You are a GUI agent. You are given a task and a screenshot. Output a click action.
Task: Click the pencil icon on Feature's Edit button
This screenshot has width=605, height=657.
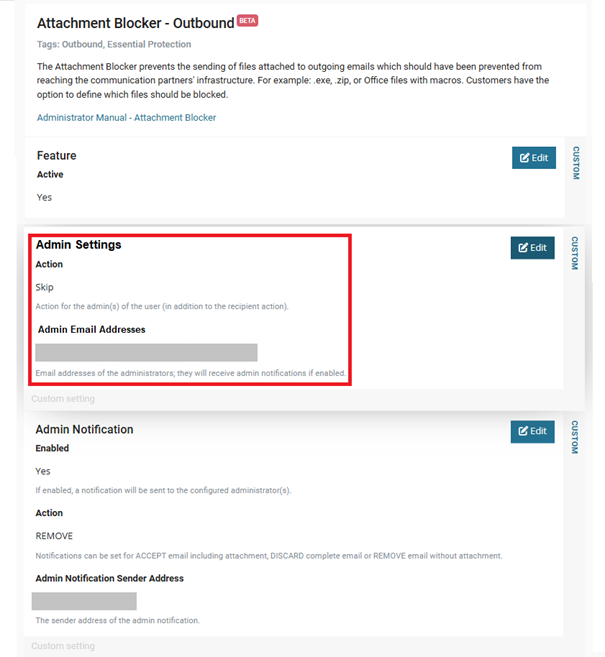(x=524, y=158)
